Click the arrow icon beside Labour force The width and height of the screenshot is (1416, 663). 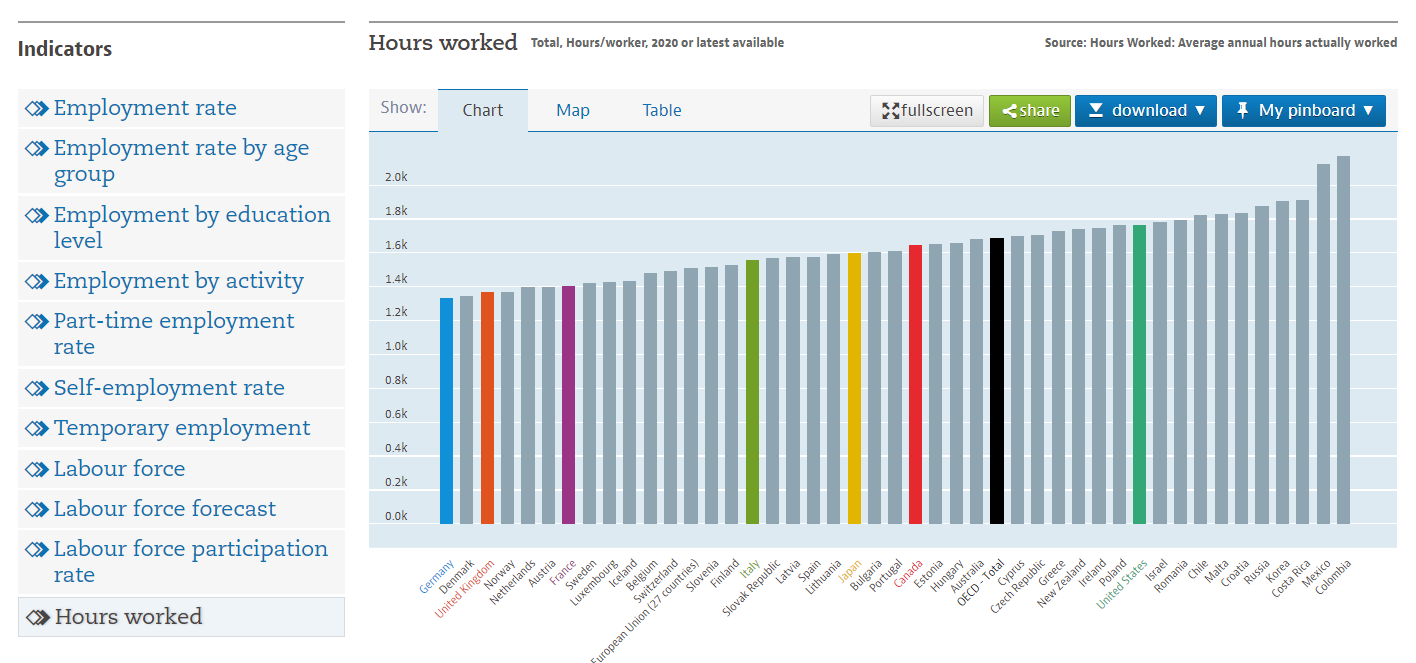point(37,469)
